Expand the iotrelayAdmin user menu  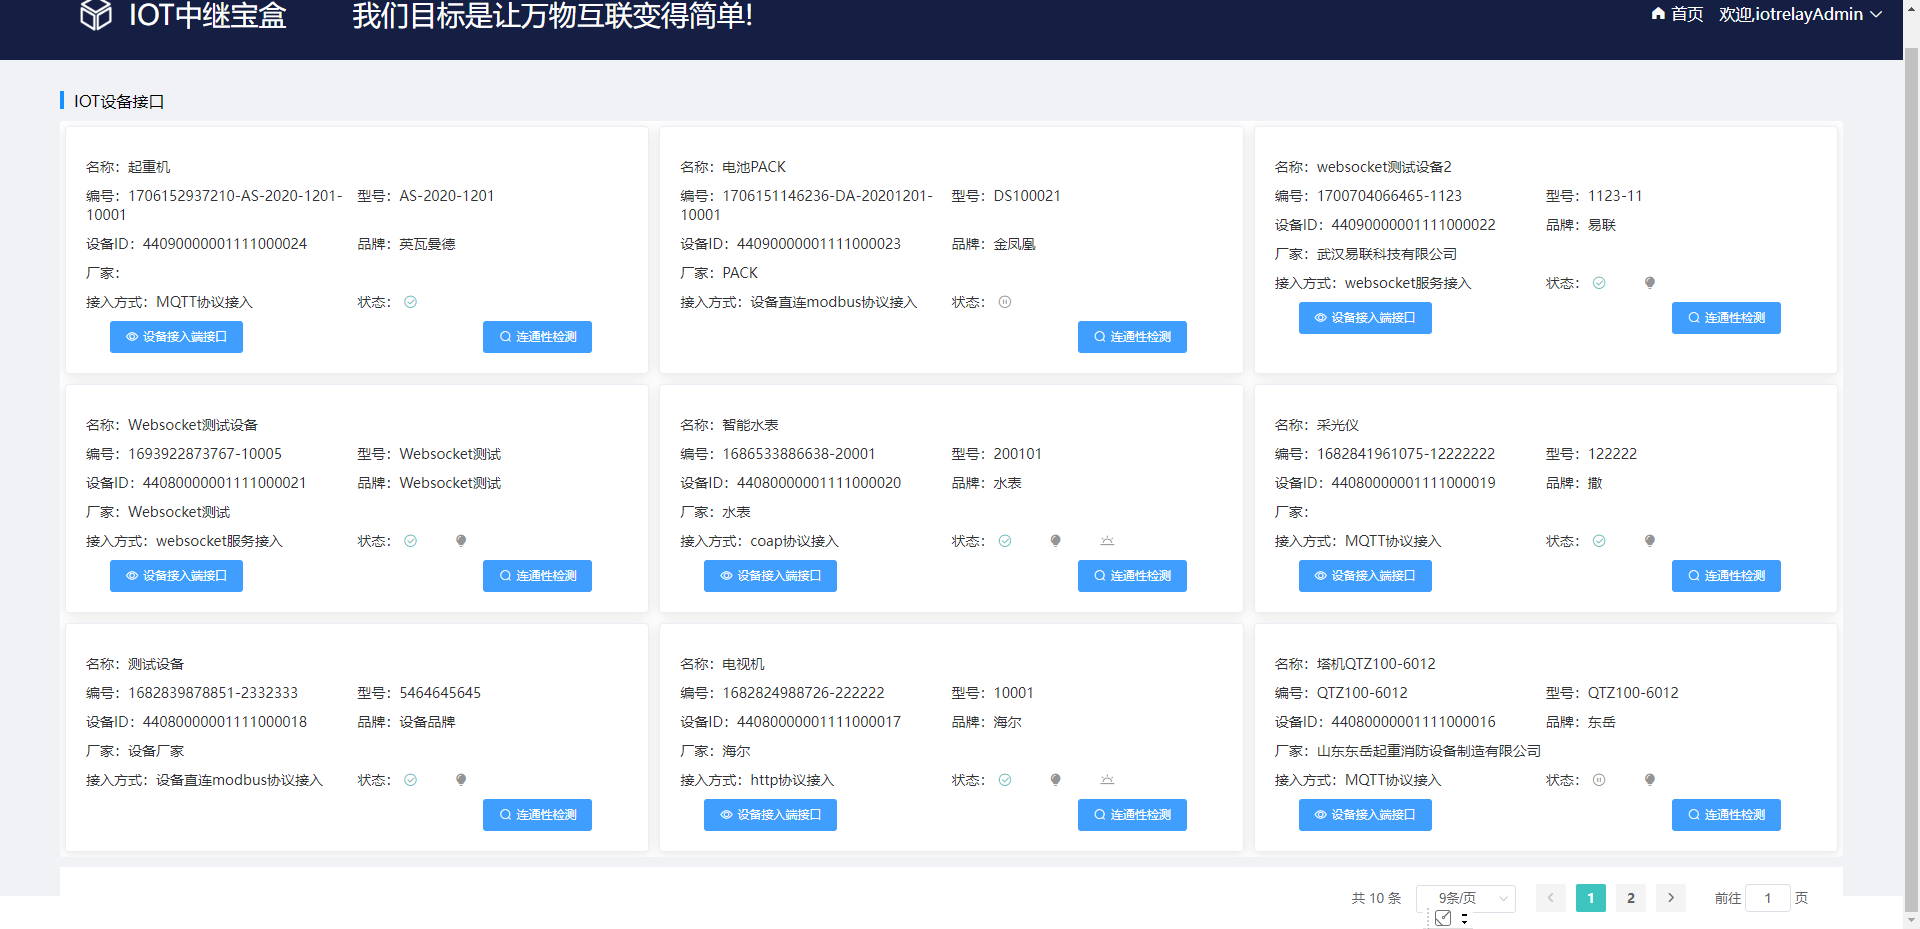(1800, 14)
